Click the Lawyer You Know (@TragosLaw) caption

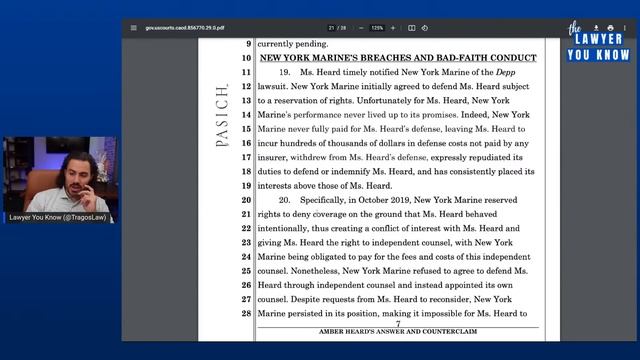click(58, 218)
